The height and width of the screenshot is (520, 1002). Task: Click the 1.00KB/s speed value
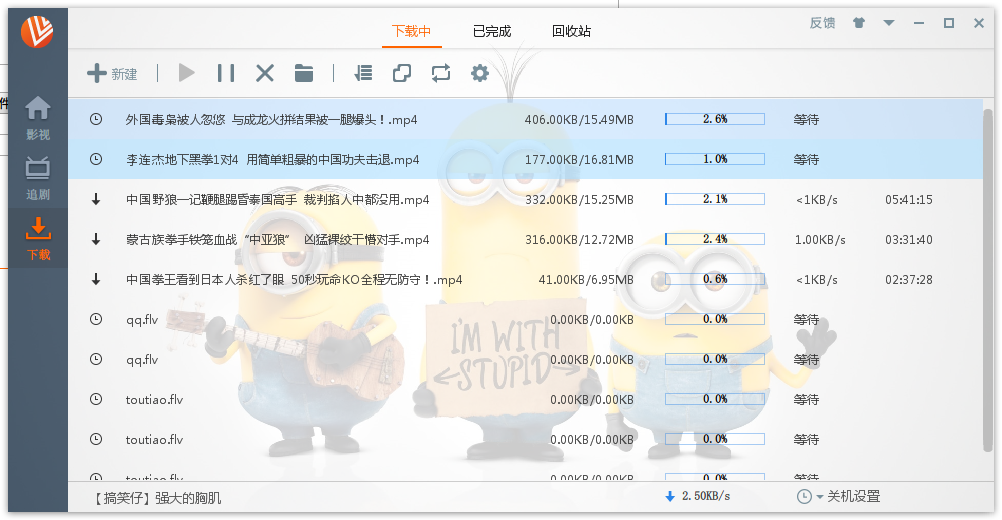820,240
